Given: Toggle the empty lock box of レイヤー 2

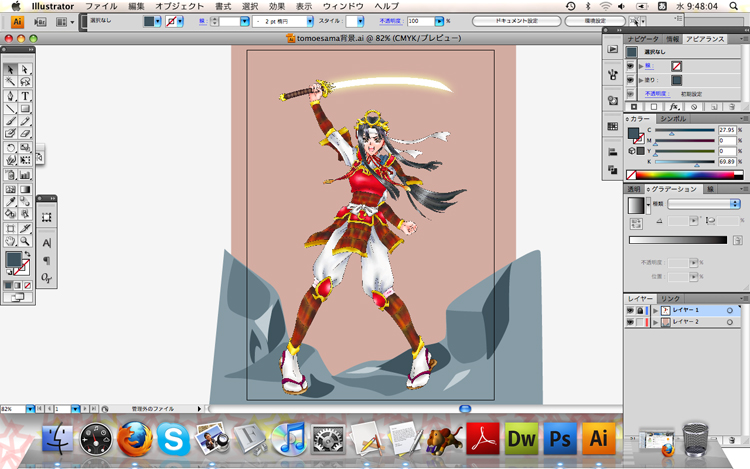Looking at the screenshot, I should click(x=640, y=322).
